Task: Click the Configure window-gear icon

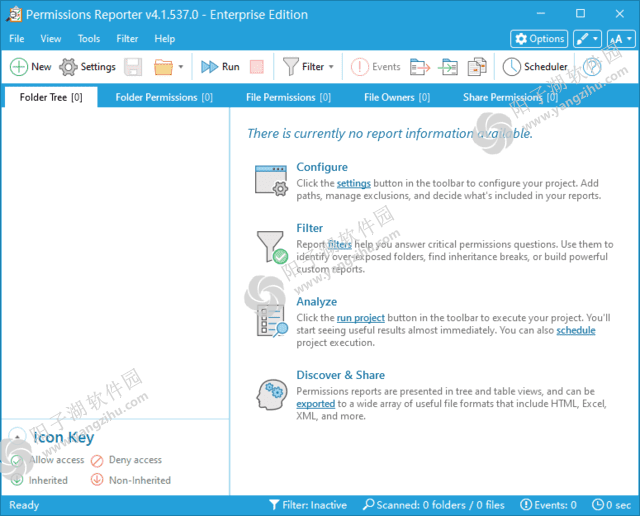Action: 271,180
